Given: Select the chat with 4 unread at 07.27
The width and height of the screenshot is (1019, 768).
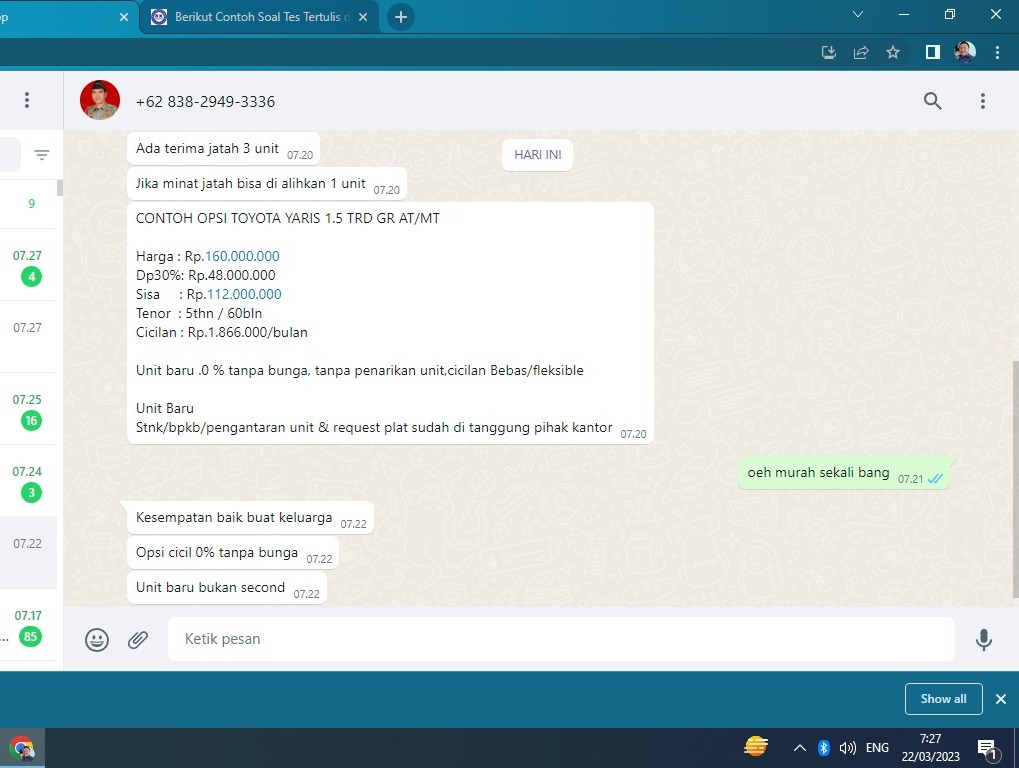Looking at the screenshot, I should pos(29,264).
